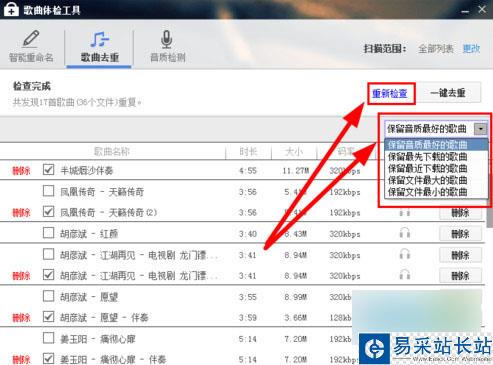
Task: Check the 胡彦斌 - 愿望 checkbox
Action: (49, 296)
